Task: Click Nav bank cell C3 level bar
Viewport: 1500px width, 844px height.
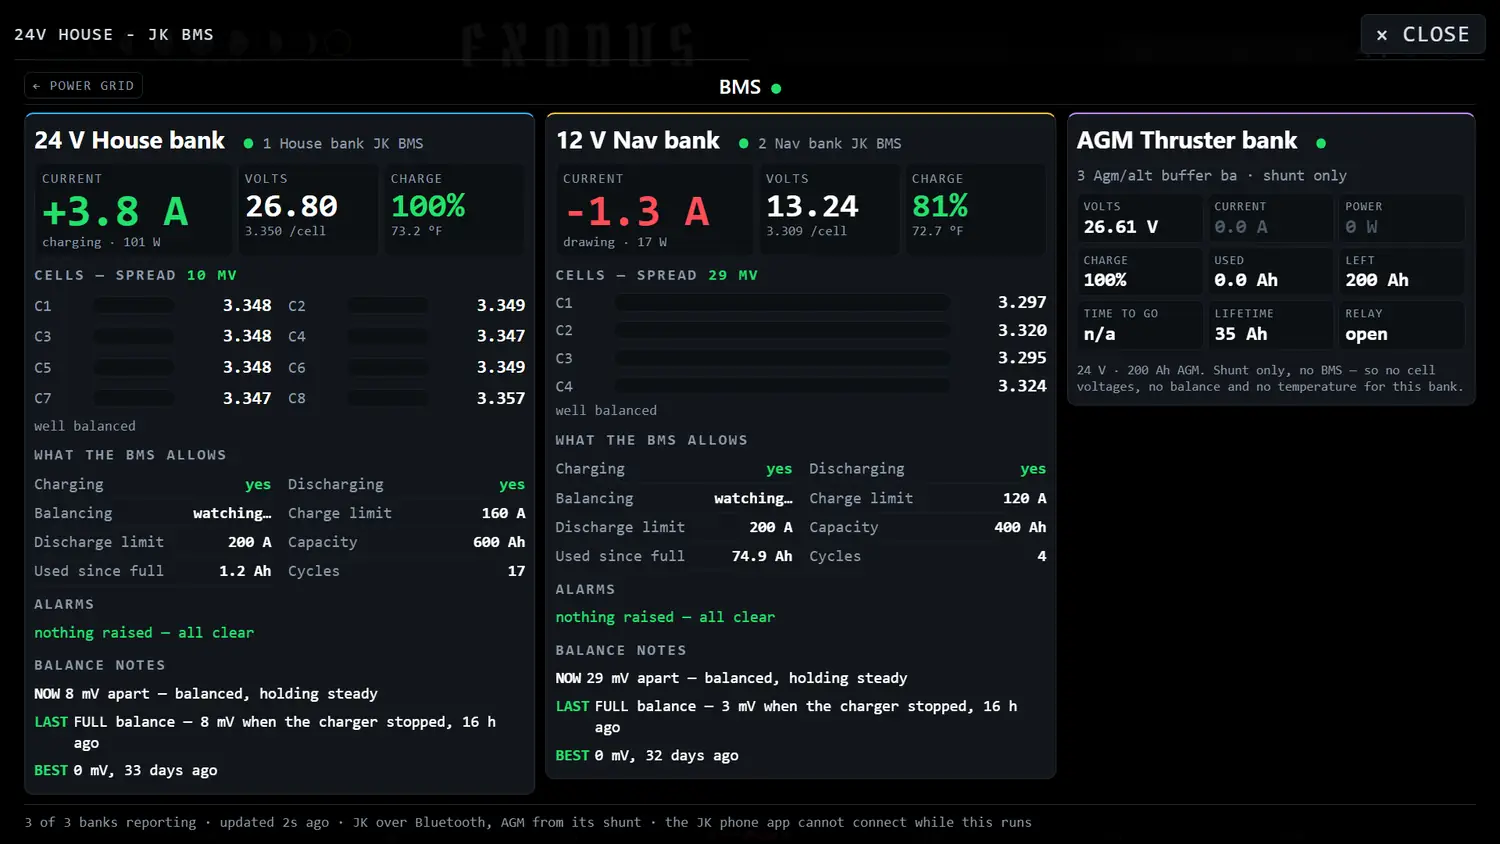Action: (783, 358)
